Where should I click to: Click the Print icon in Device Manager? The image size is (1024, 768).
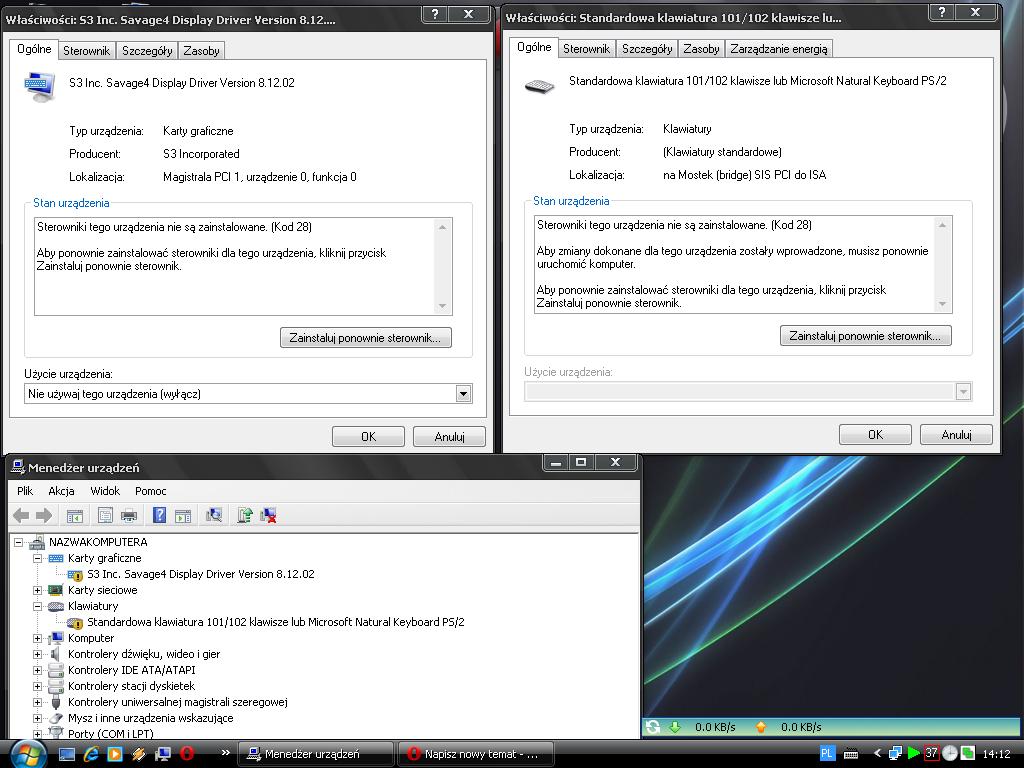pyautogui.click(x=129, y=516)
